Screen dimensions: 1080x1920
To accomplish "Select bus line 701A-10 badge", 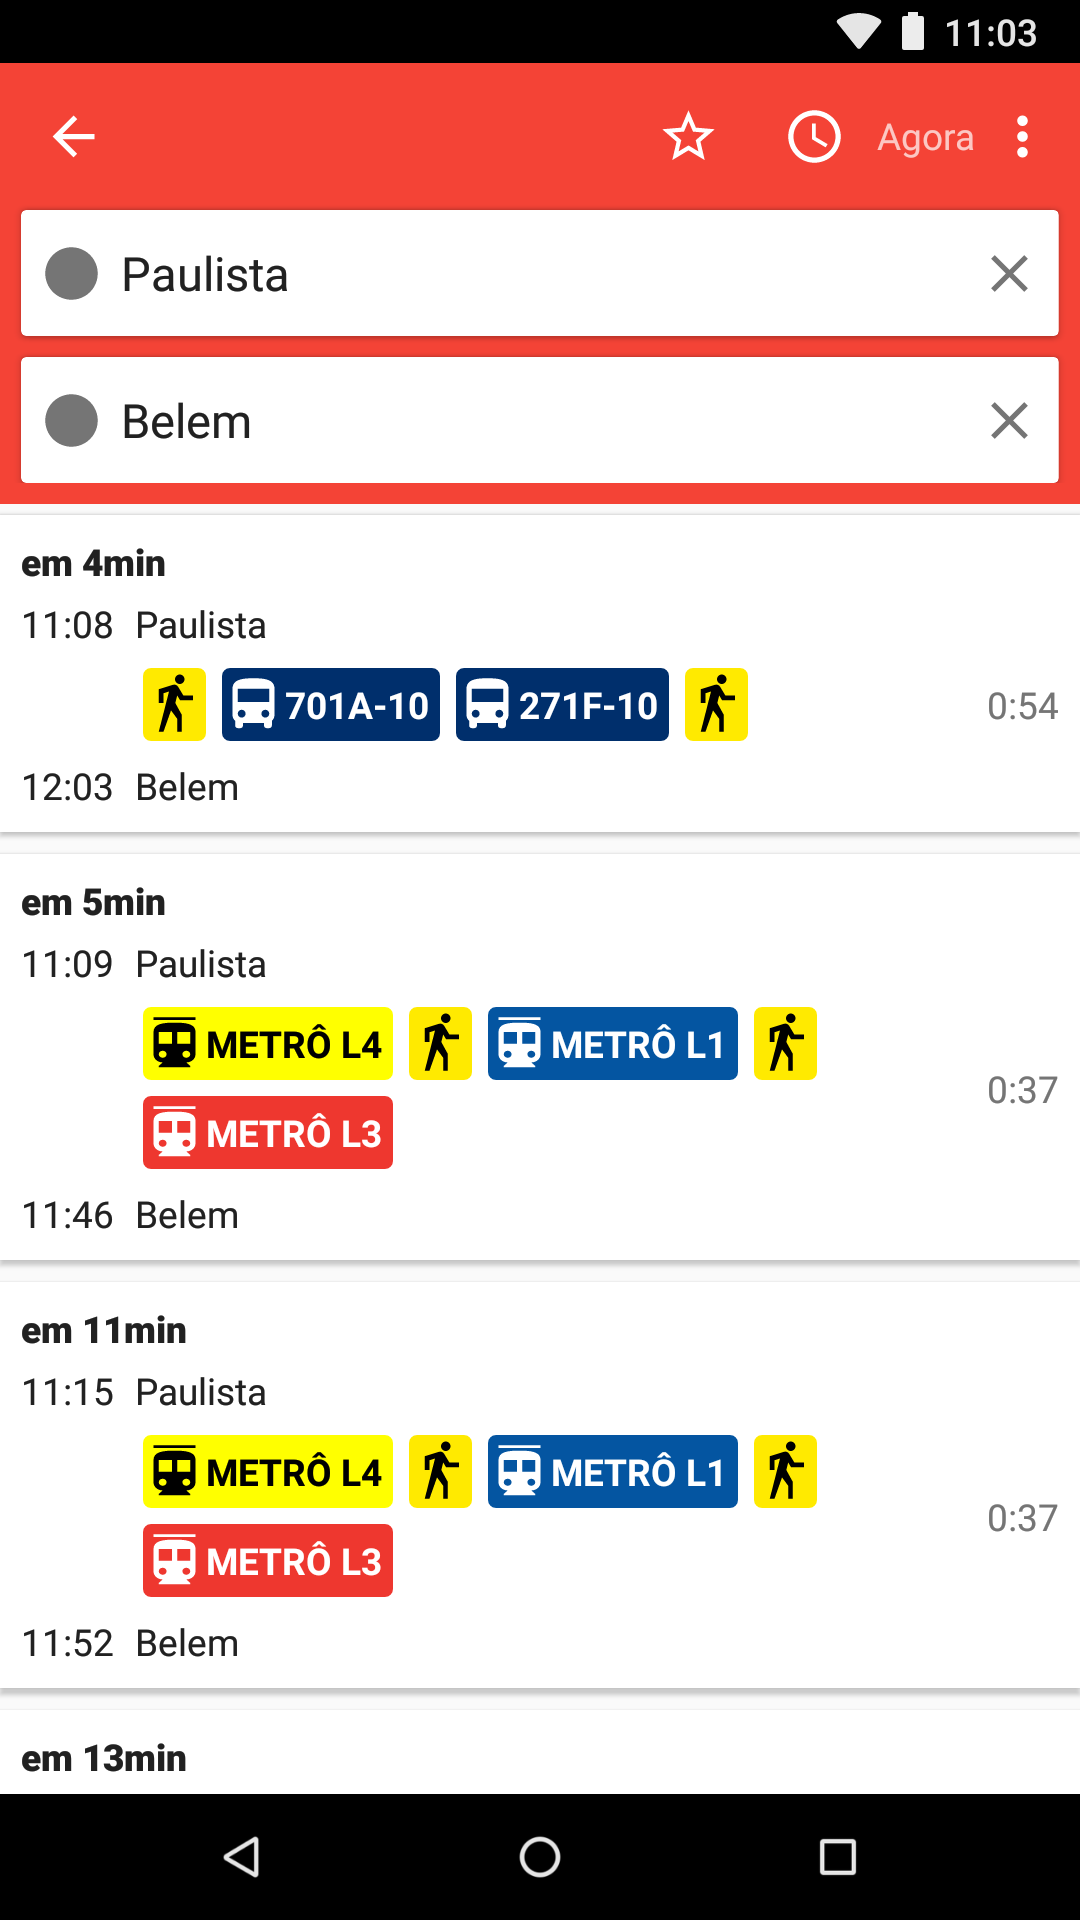I will pyautogui.click(x=331, y=705).
